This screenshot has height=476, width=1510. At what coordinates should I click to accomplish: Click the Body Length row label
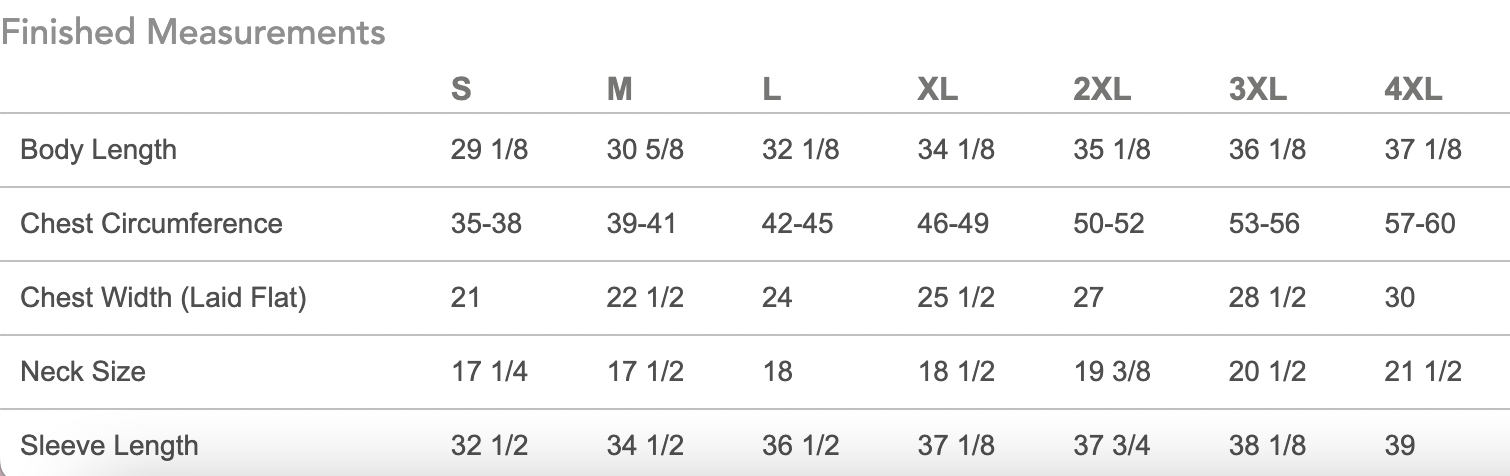pos(98,150)
